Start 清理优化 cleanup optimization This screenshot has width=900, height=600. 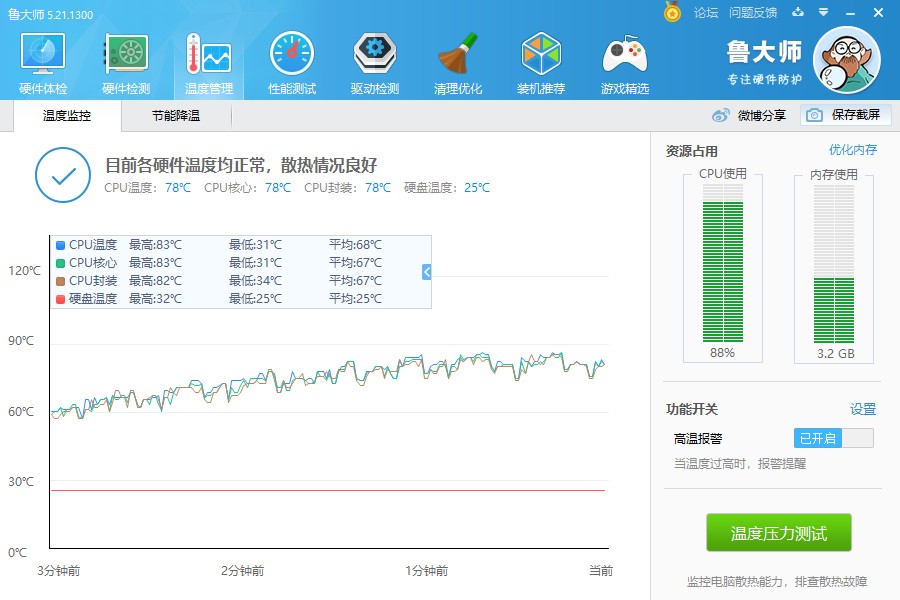tap(456, 60)
